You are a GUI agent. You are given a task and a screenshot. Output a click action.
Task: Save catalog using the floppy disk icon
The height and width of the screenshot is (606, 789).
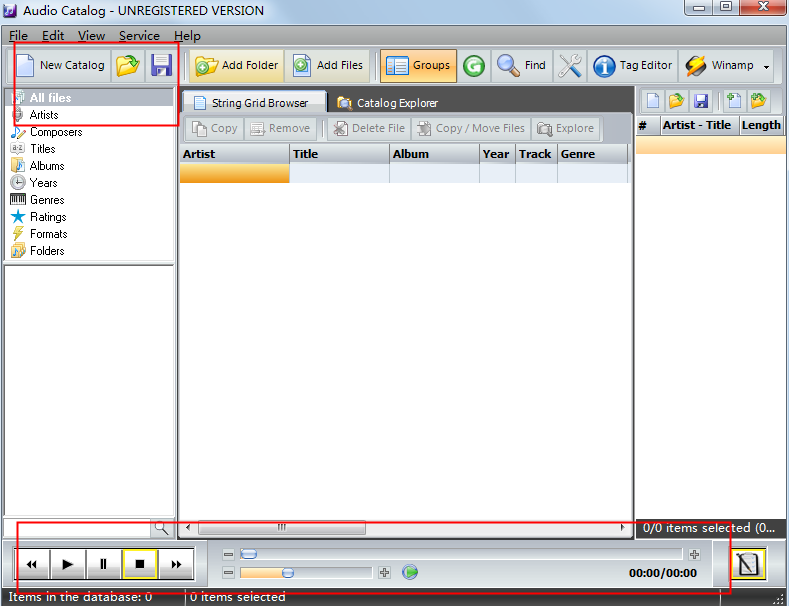coord(161,65)
